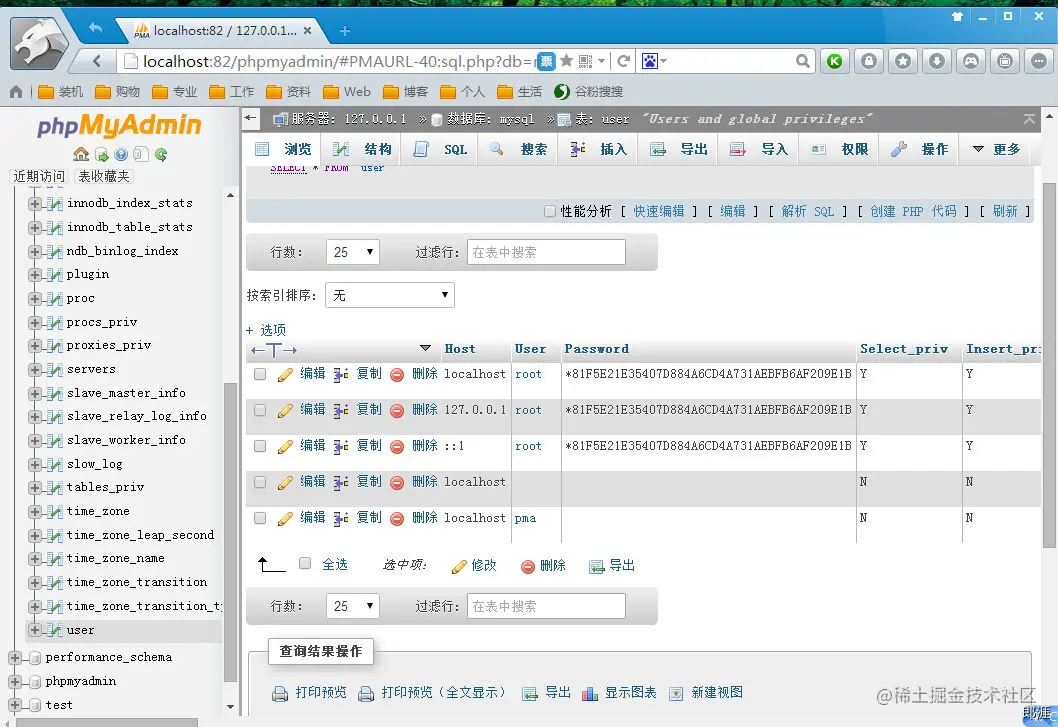Reload the page using browser refresh icon
The height and width of the screenshot is (727, 1058).
point(623,61)
